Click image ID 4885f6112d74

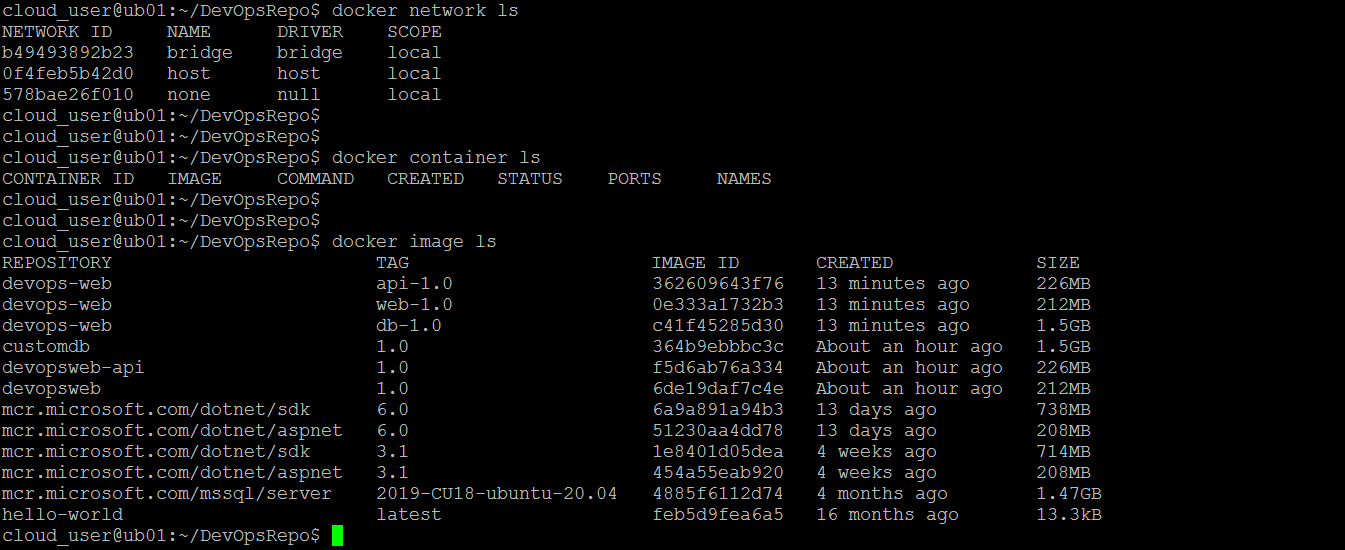click(x=717, y=494)
